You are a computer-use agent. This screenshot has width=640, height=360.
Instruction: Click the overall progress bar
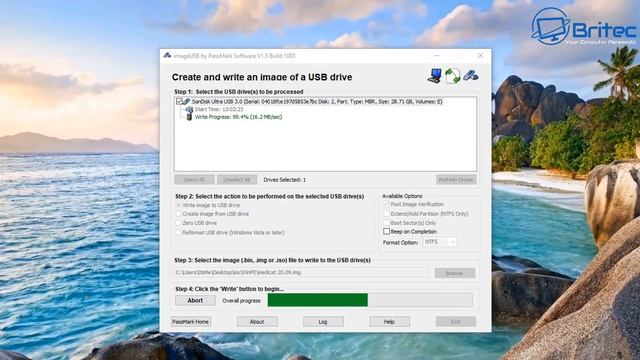click(370, 300)
